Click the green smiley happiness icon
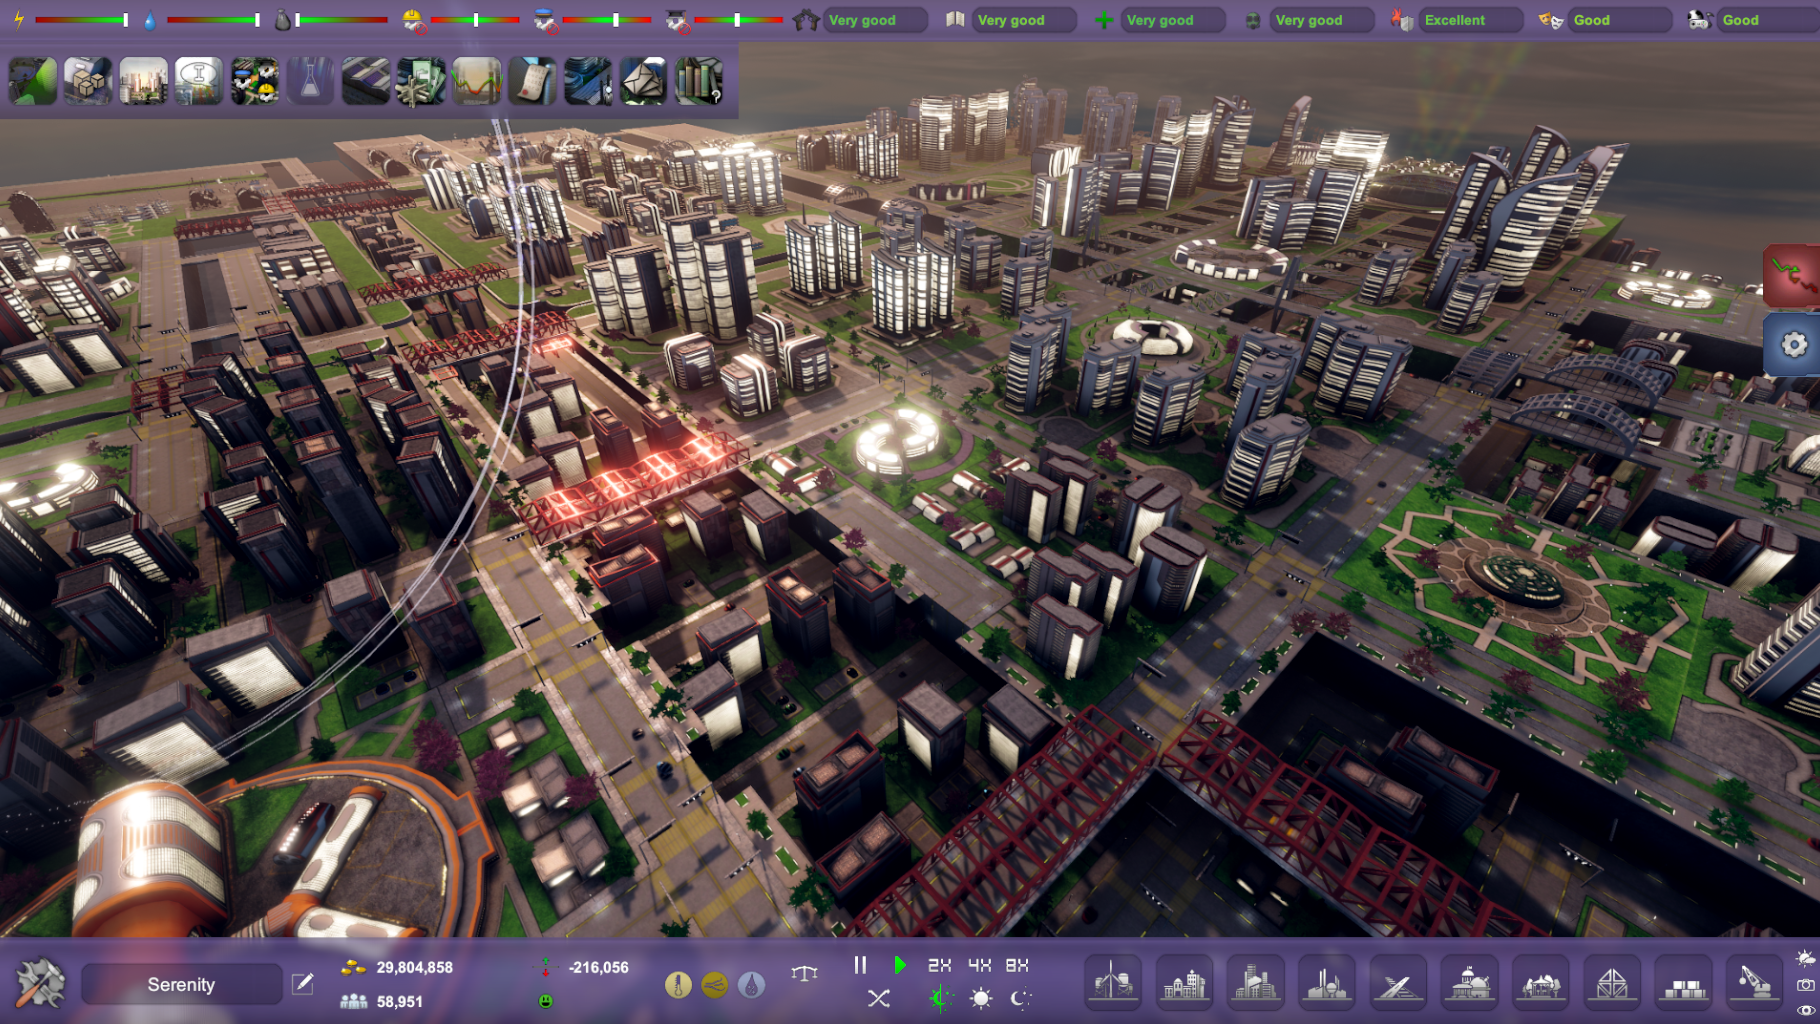Screen dimensions: 1820x1024 (546, 1000)
